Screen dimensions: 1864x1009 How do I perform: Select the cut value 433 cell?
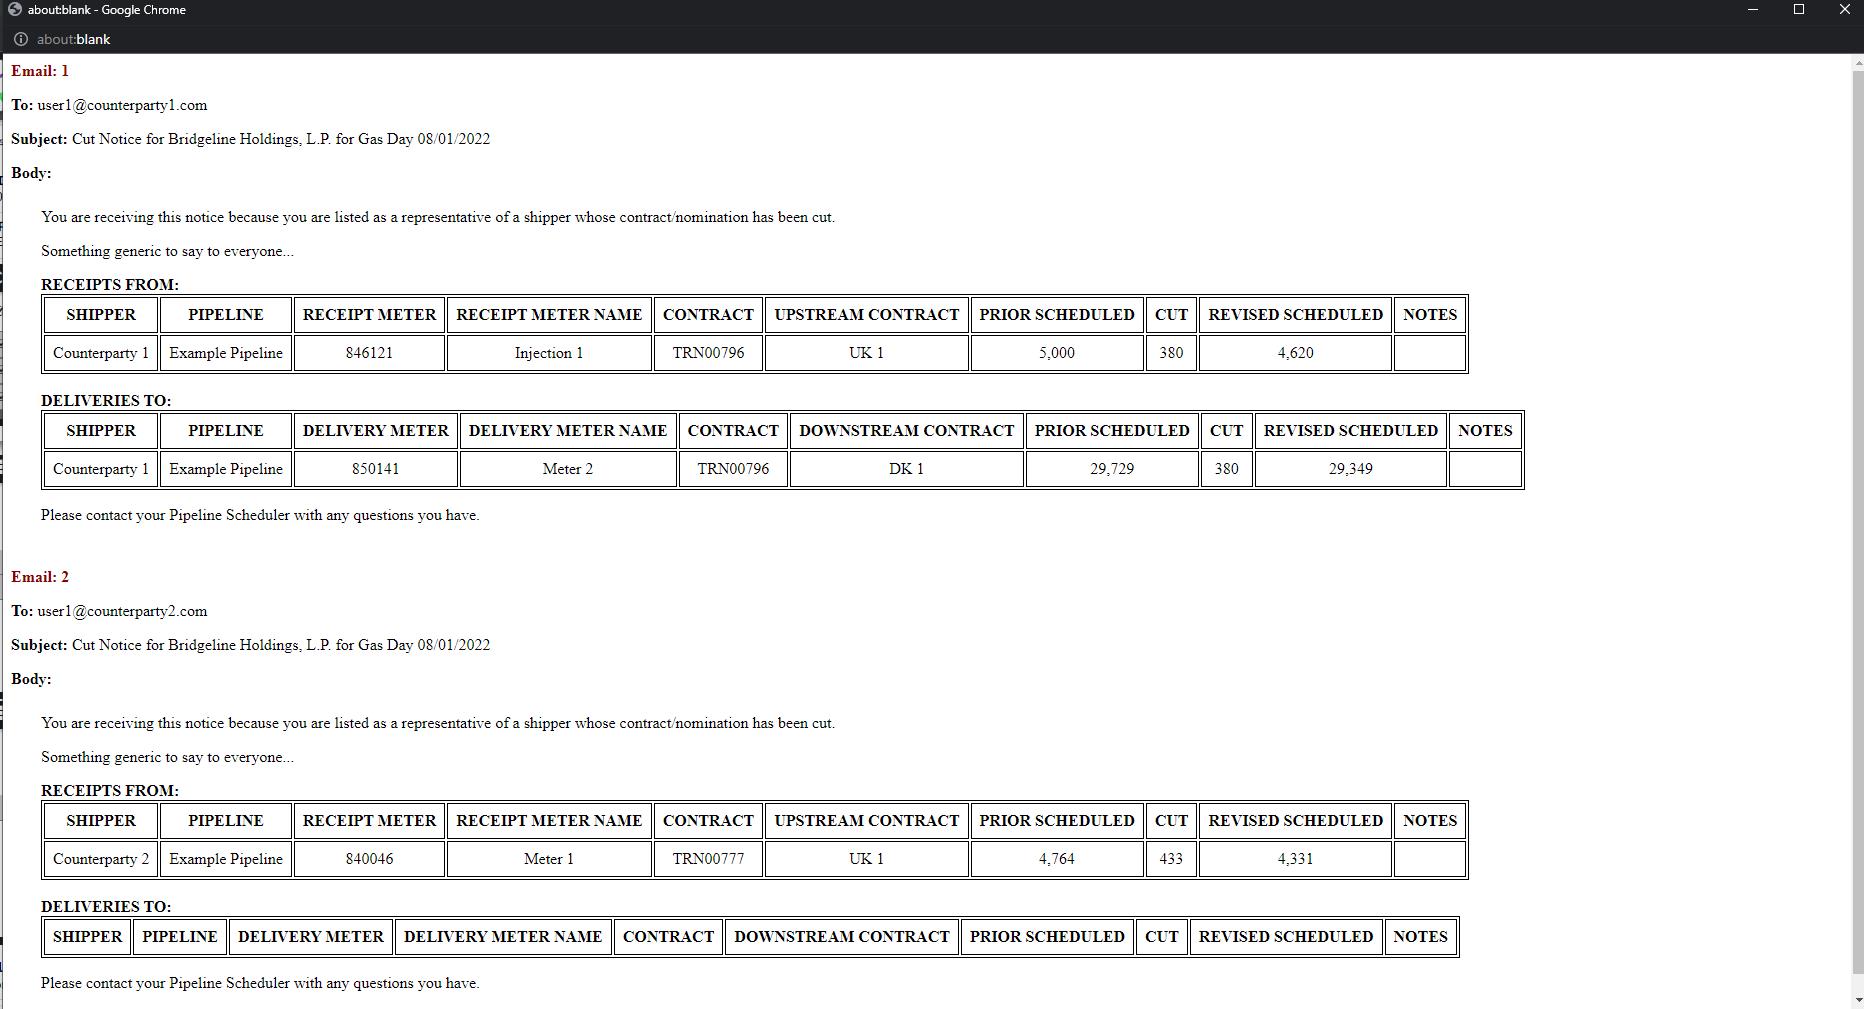[1171, 859]
